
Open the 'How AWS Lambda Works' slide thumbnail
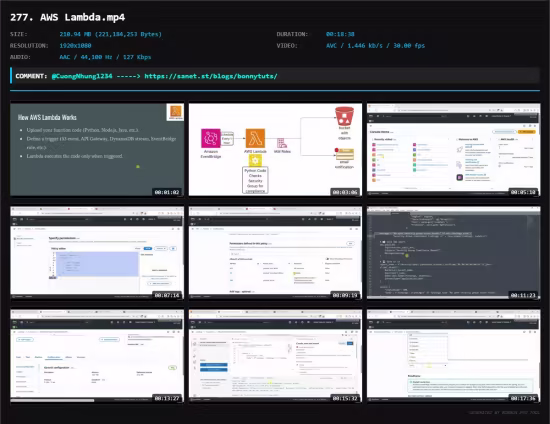pos(97,150)
